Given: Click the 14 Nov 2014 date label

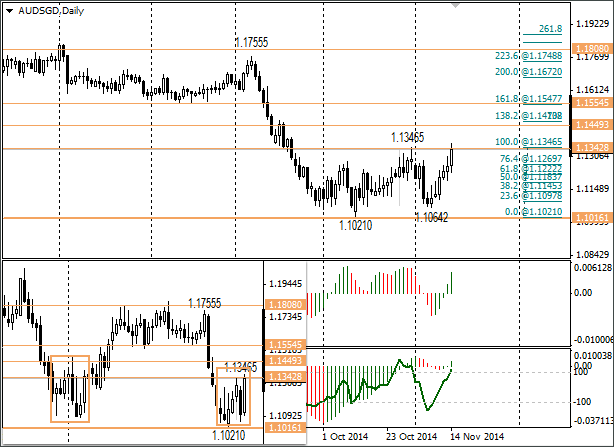Looking at the screenshot, I should pos(476,436).
